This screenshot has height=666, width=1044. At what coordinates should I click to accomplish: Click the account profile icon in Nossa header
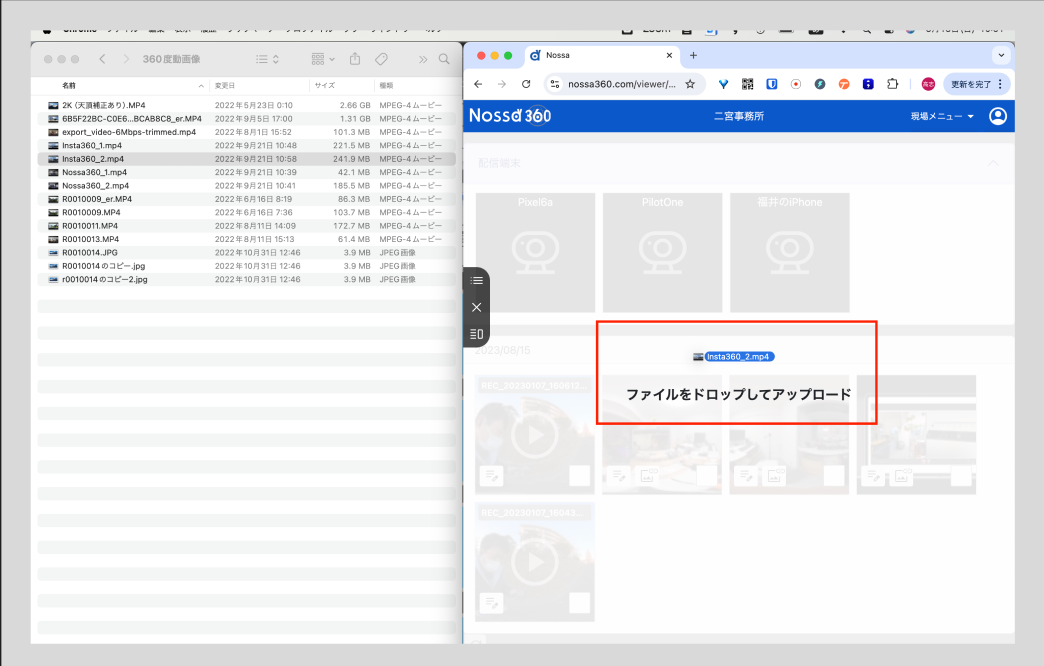point(997,116)
